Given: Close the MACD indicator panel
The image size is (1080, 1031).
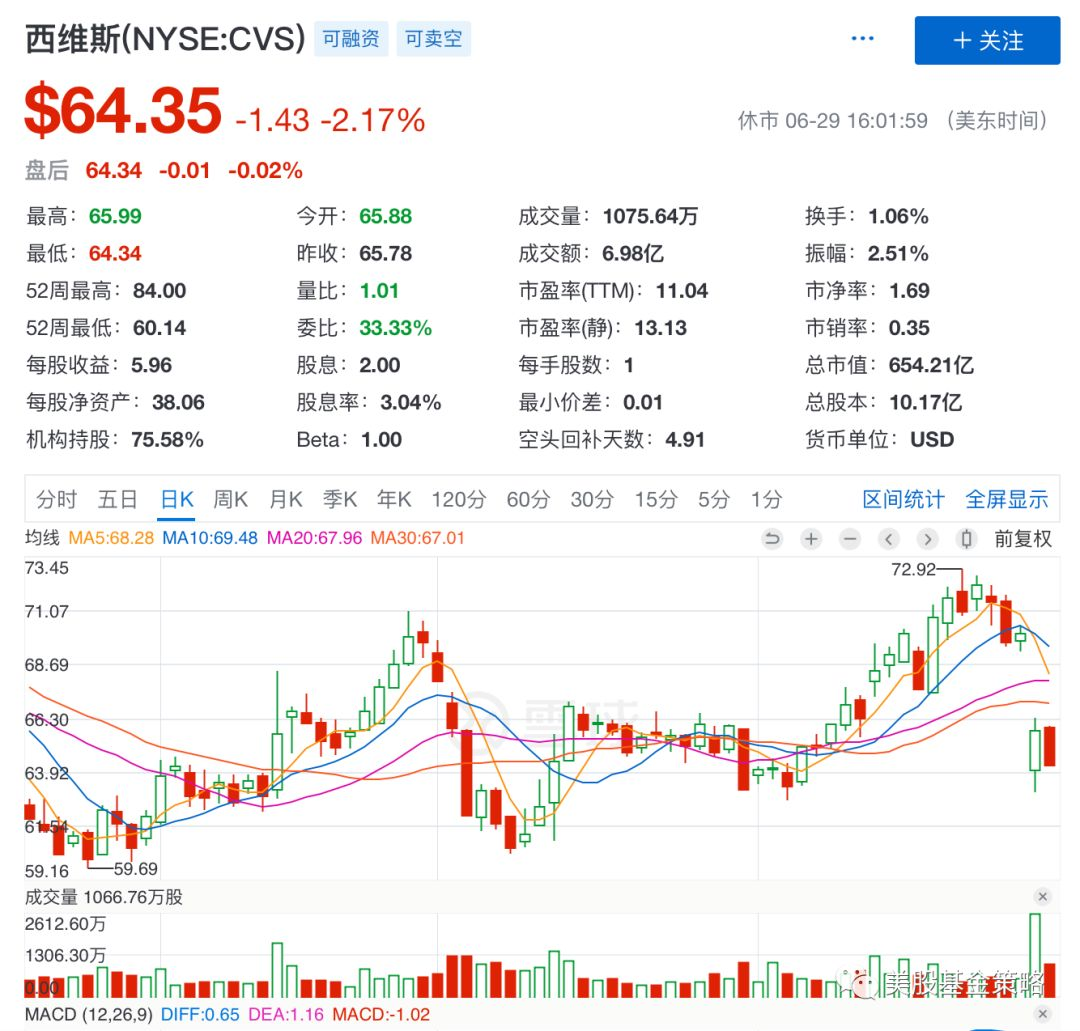Looking at the screenshot, I should 1042,1014.
